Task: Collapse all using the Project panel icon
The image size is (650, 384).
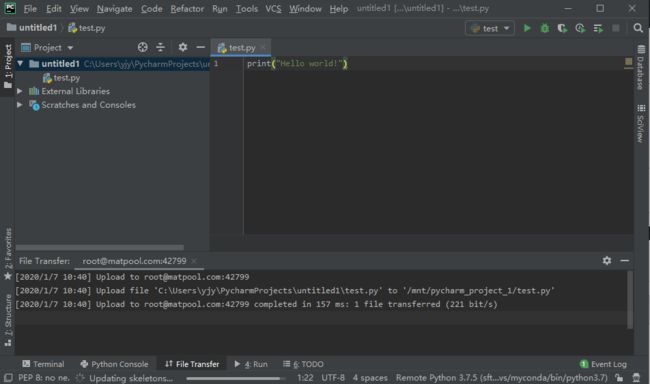Action: pos(160,47)
